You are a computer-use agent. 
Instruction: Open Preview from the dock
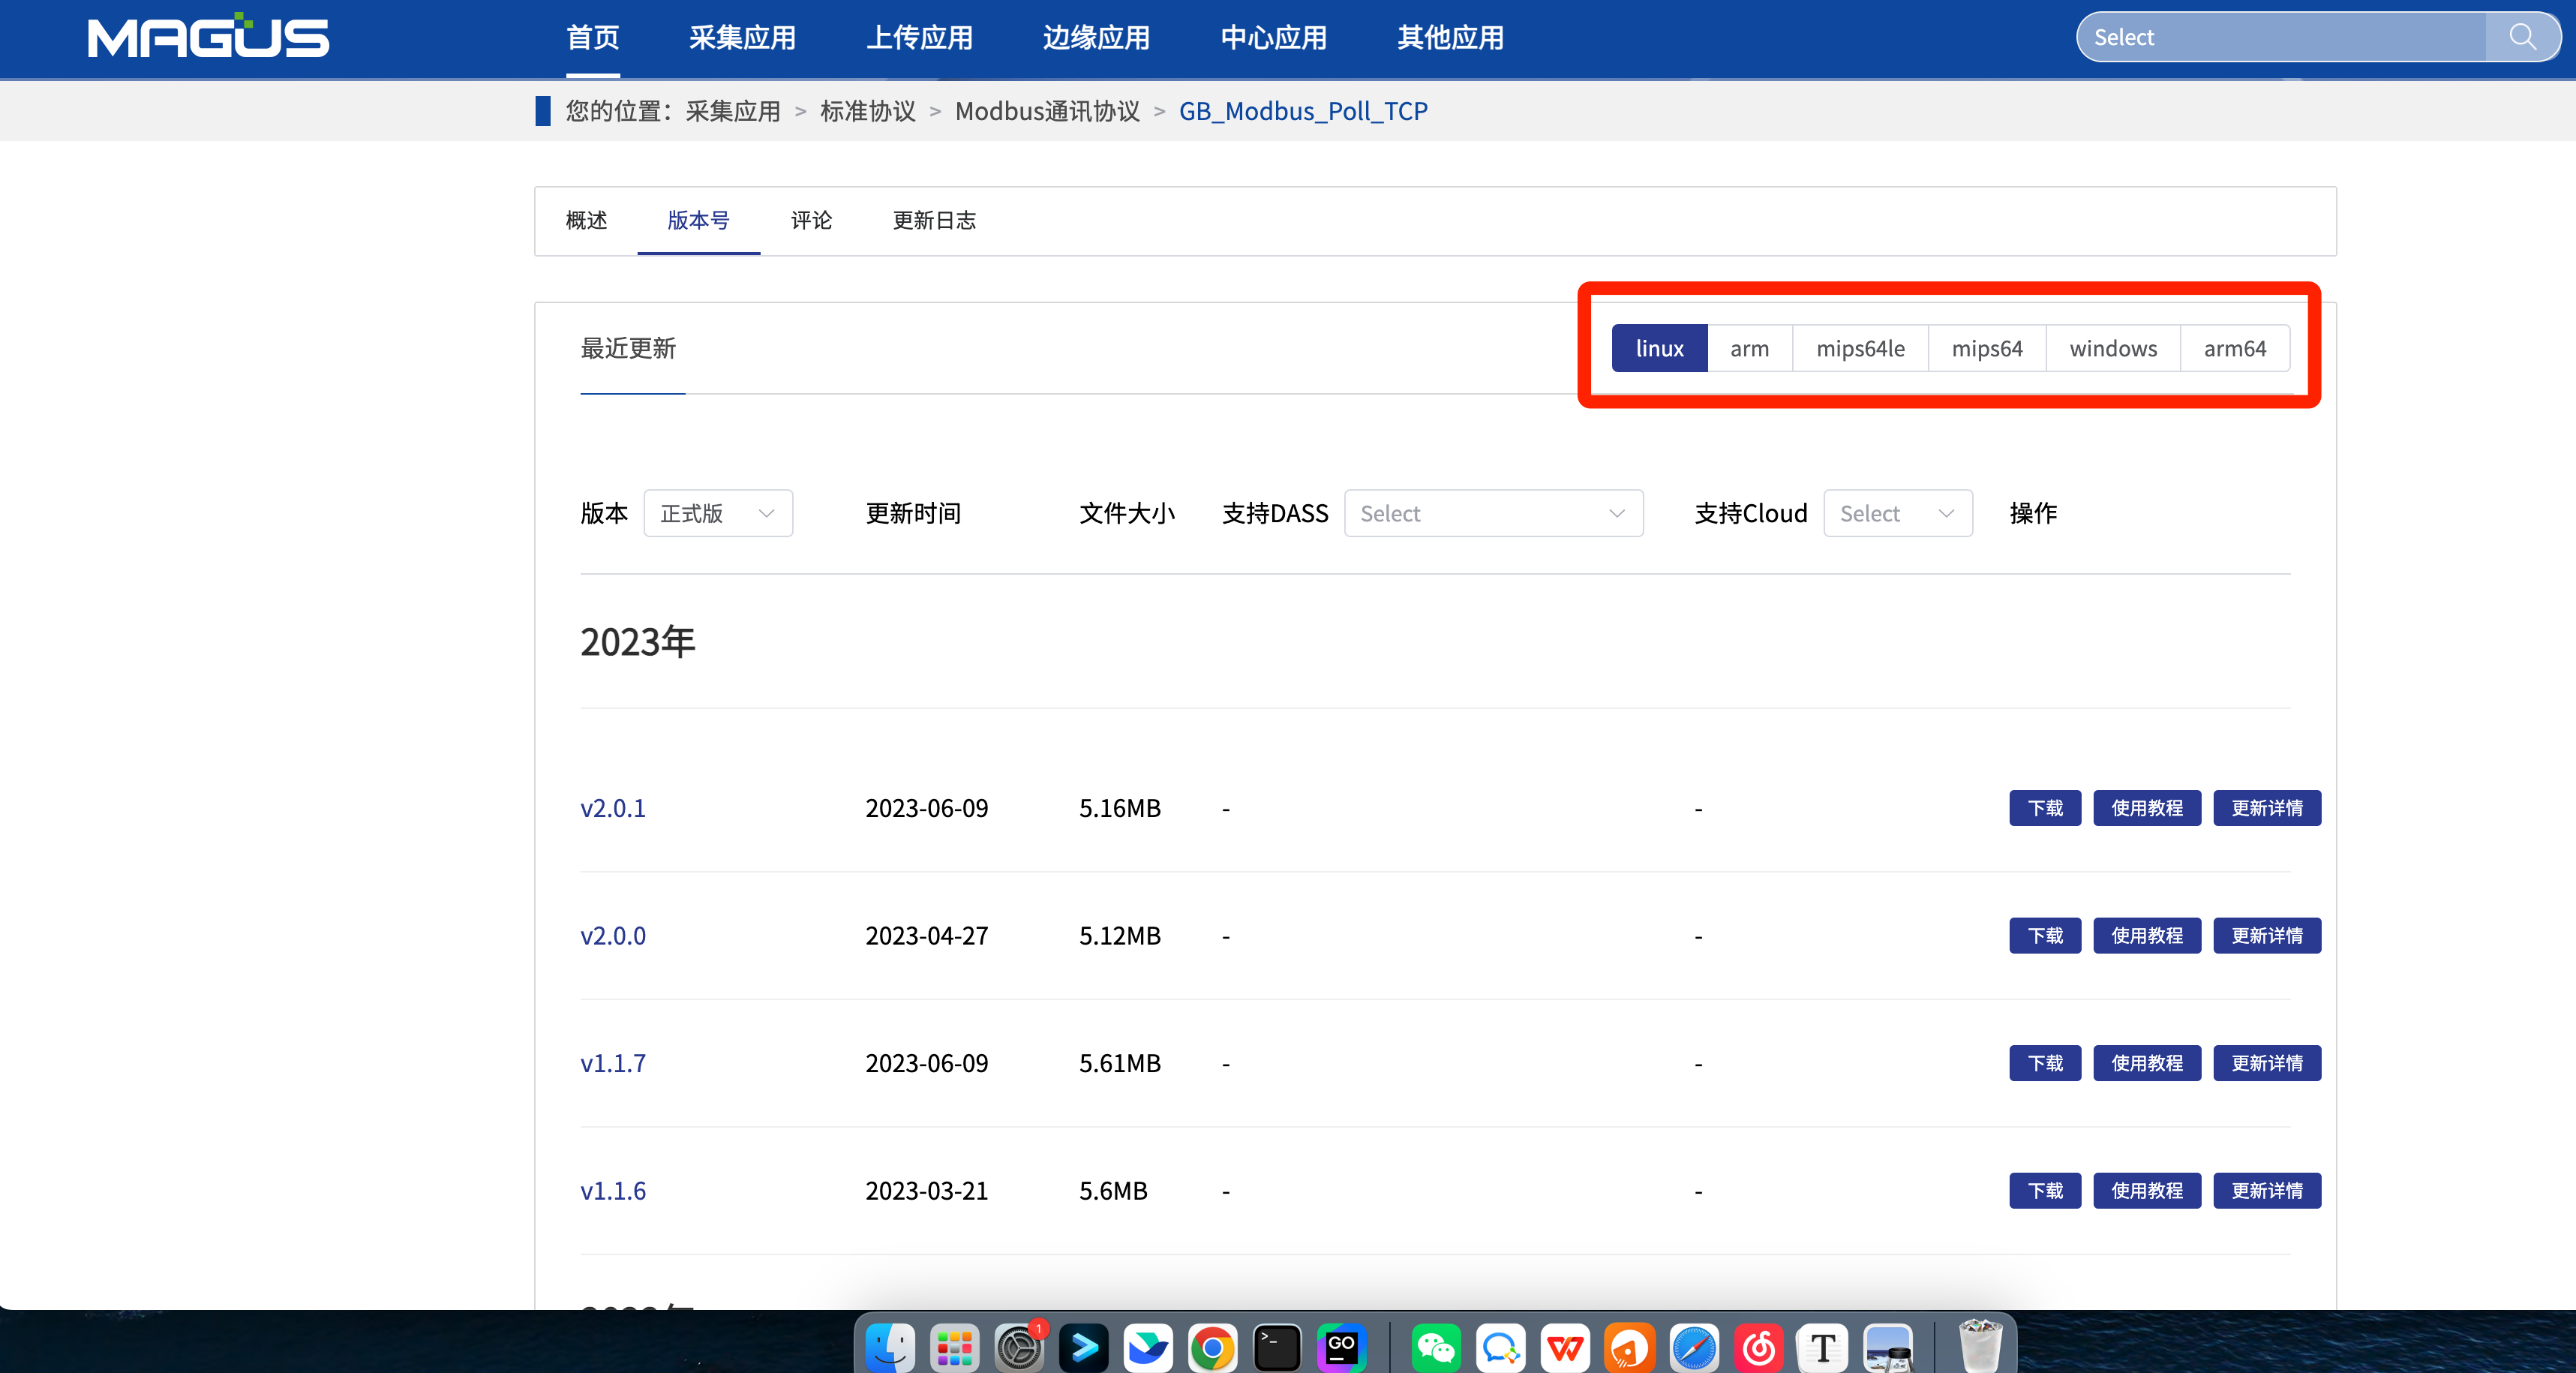pos(1888,1347)
